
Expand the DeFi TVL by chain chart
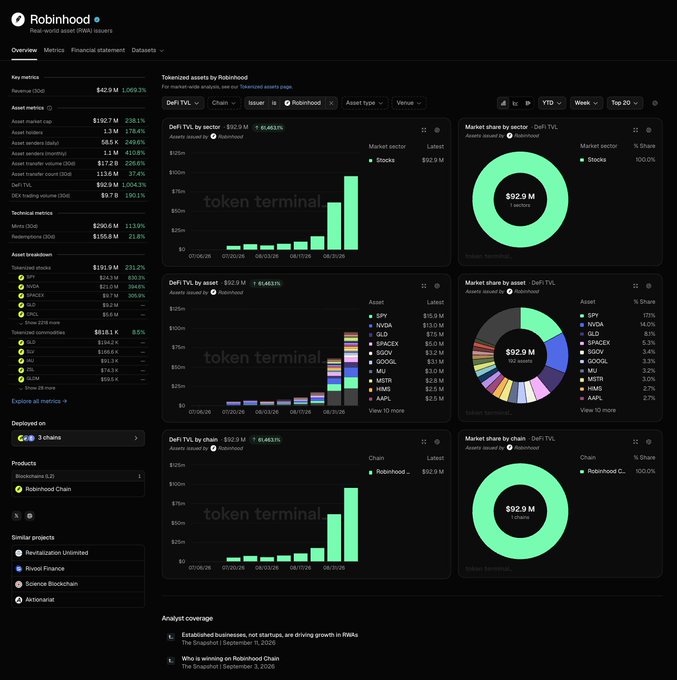(x=424, y=442)
